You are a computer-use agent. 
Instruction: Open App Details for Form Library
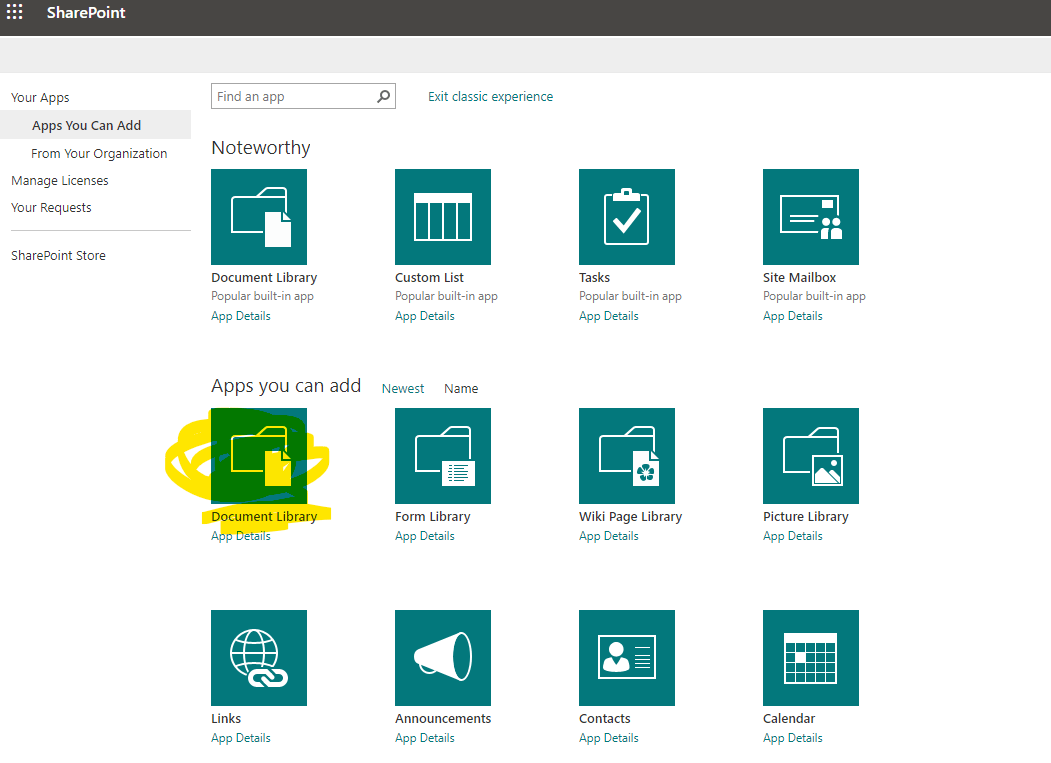(x=425, y=536)
